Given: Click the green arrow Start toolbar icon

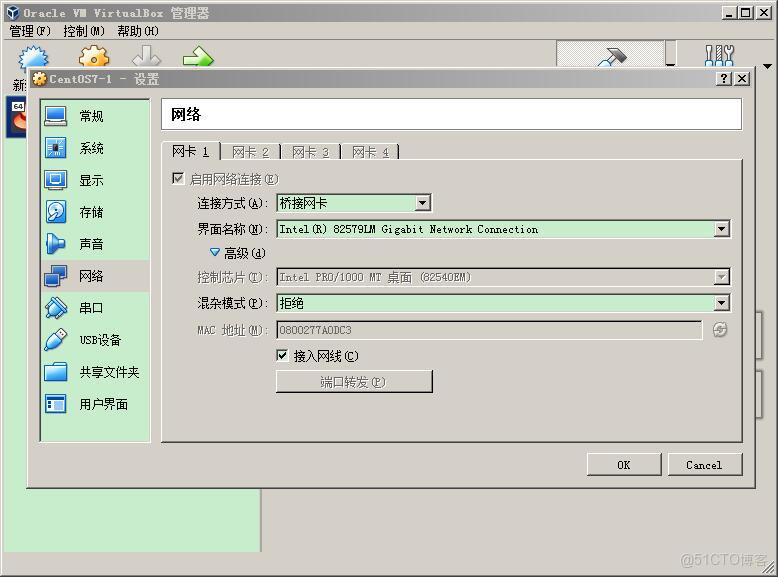Looking at the screenshot, I should [198, 57].
